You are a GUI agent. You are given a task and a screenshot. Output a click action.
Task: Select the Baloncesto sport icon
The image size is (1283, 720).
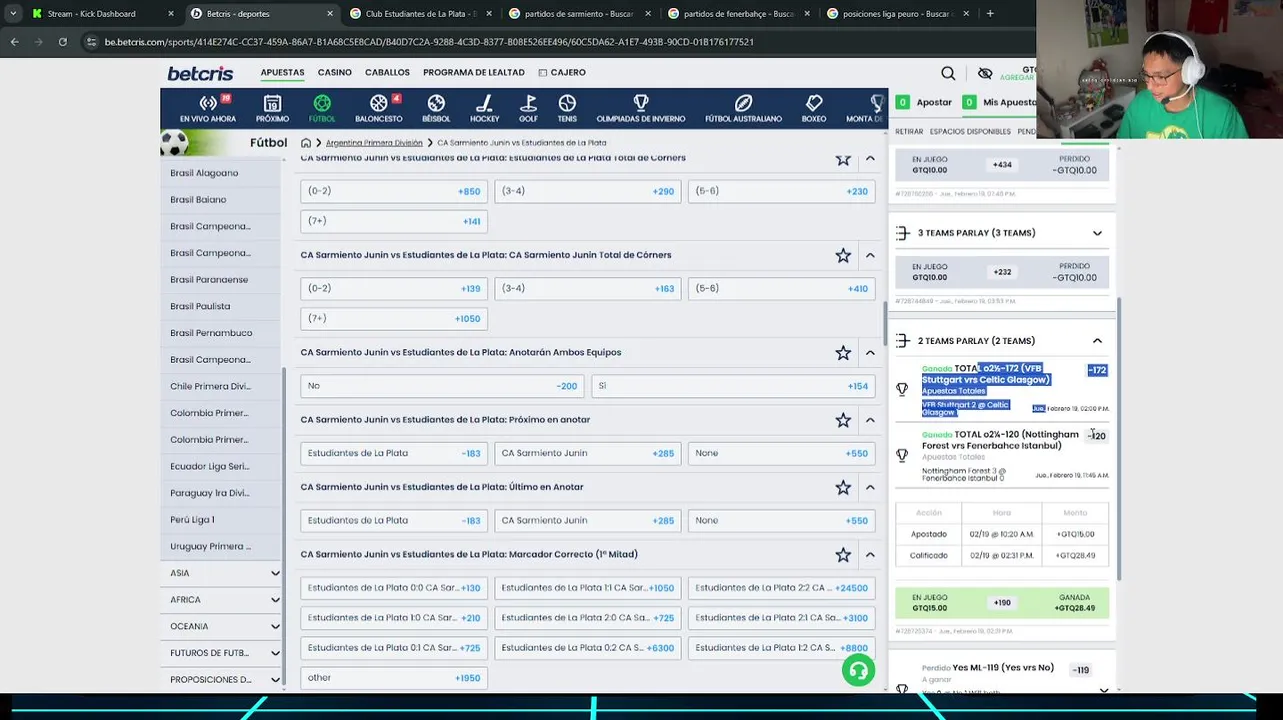click(379, 109)
